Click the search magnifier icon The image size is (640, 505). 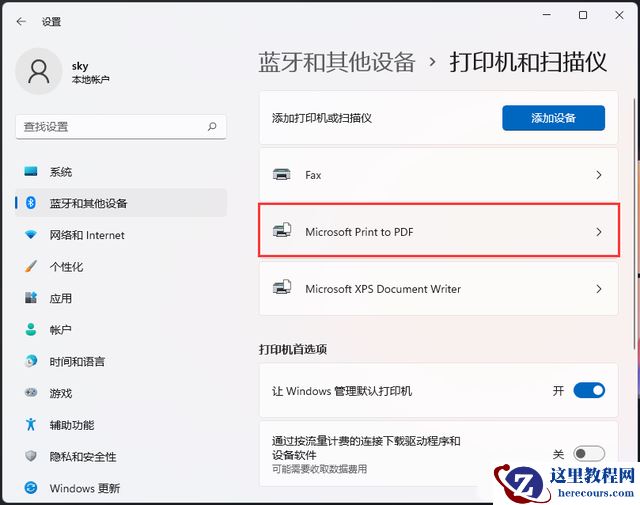(x=212, y=127)
